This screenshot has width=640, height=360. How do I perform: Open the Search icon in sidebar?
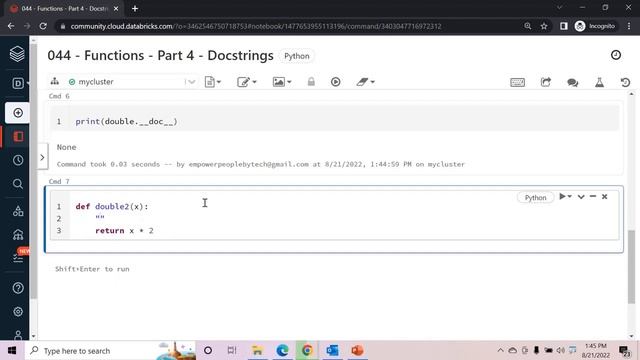(18, 184)
